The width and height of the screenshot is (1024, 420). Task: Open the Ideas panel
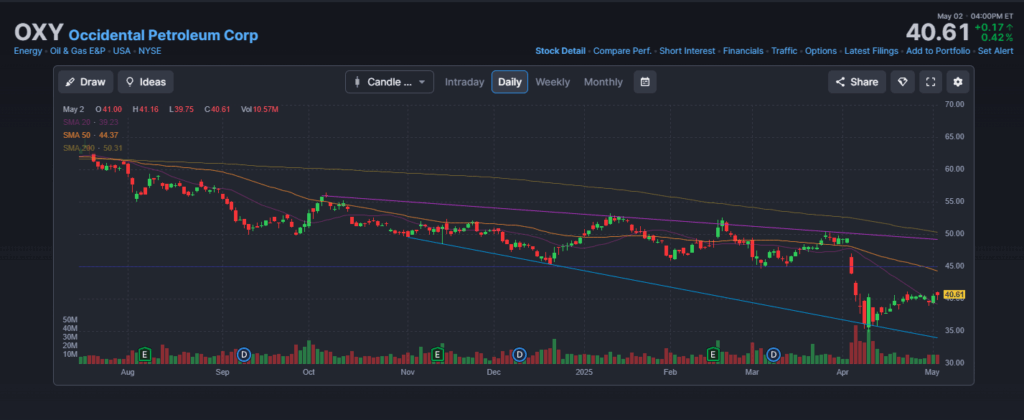146,82
